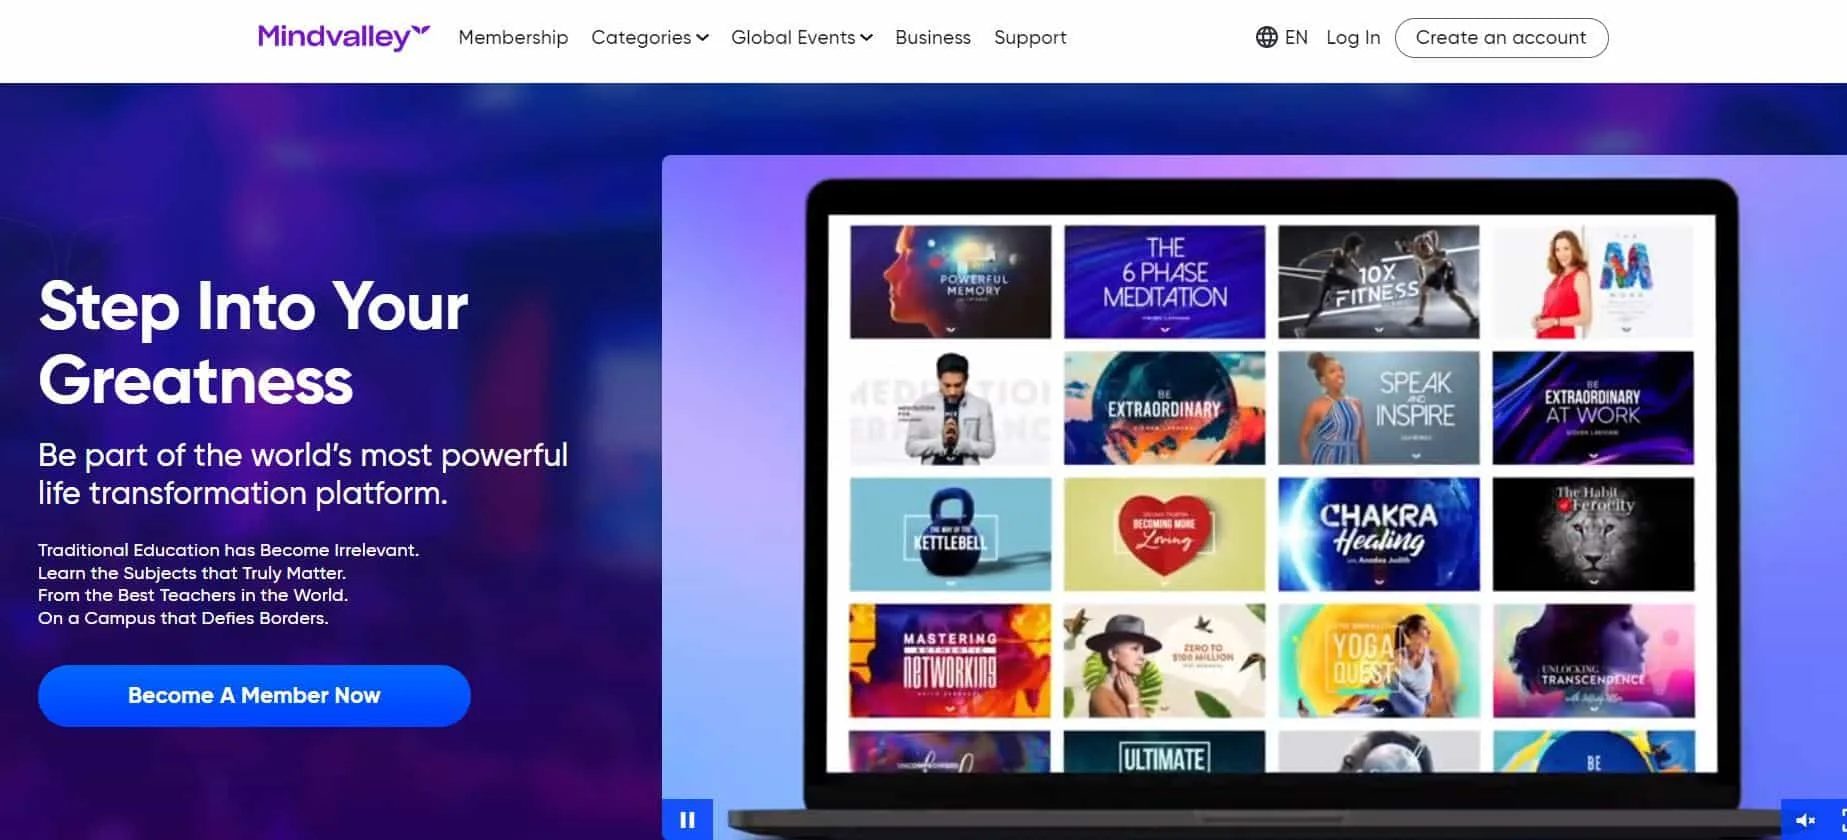Select the Powerful Memory course thumbnail
The height and width of the screenshot is (840, 1847).
click(950, 281)
